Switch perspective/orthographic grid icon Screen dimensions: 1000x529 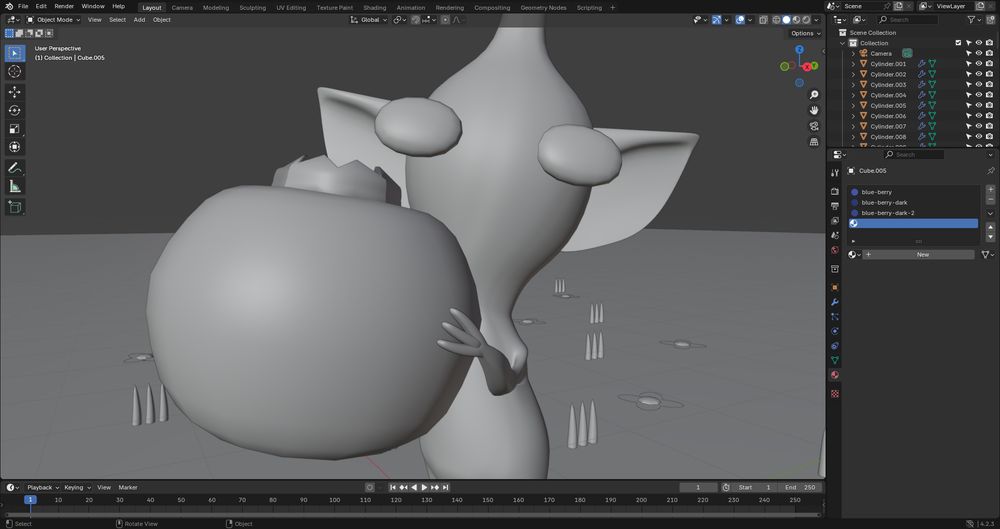coord(814,142)
